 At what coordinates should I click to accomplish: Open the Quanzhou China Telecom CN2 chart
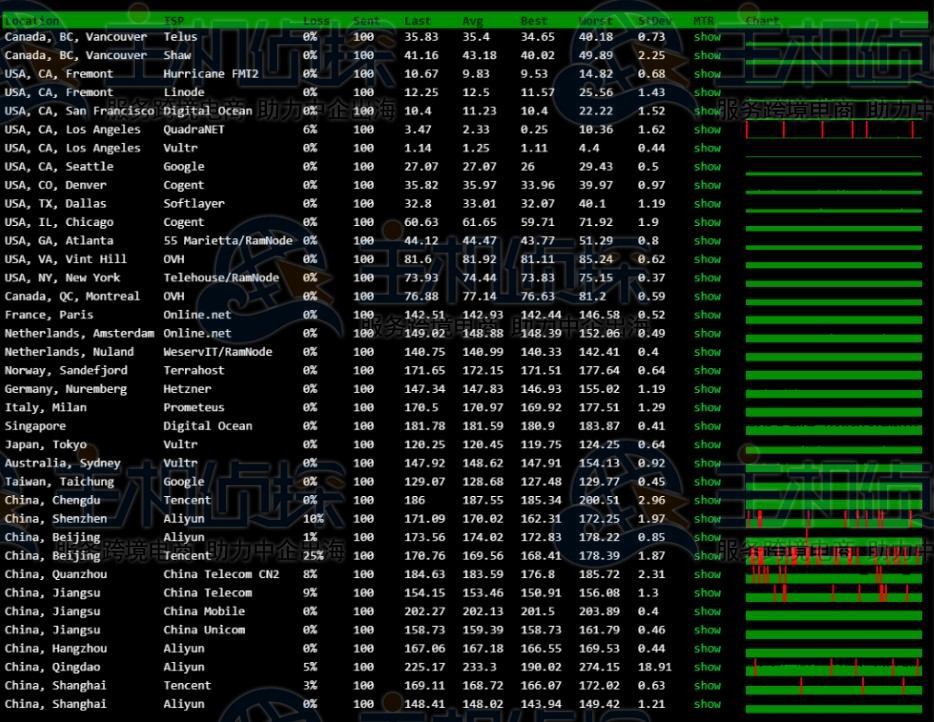click(x=833, y=574)
